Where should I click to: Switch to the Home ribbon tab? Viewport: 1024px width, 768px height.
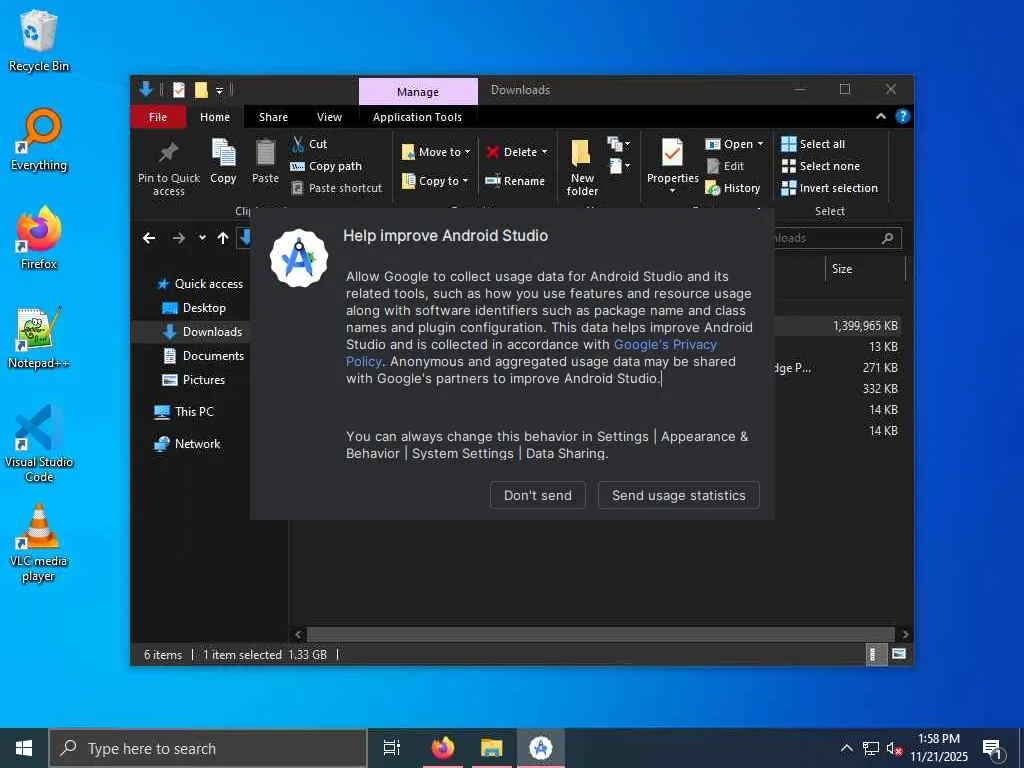(x=215, y=117)
